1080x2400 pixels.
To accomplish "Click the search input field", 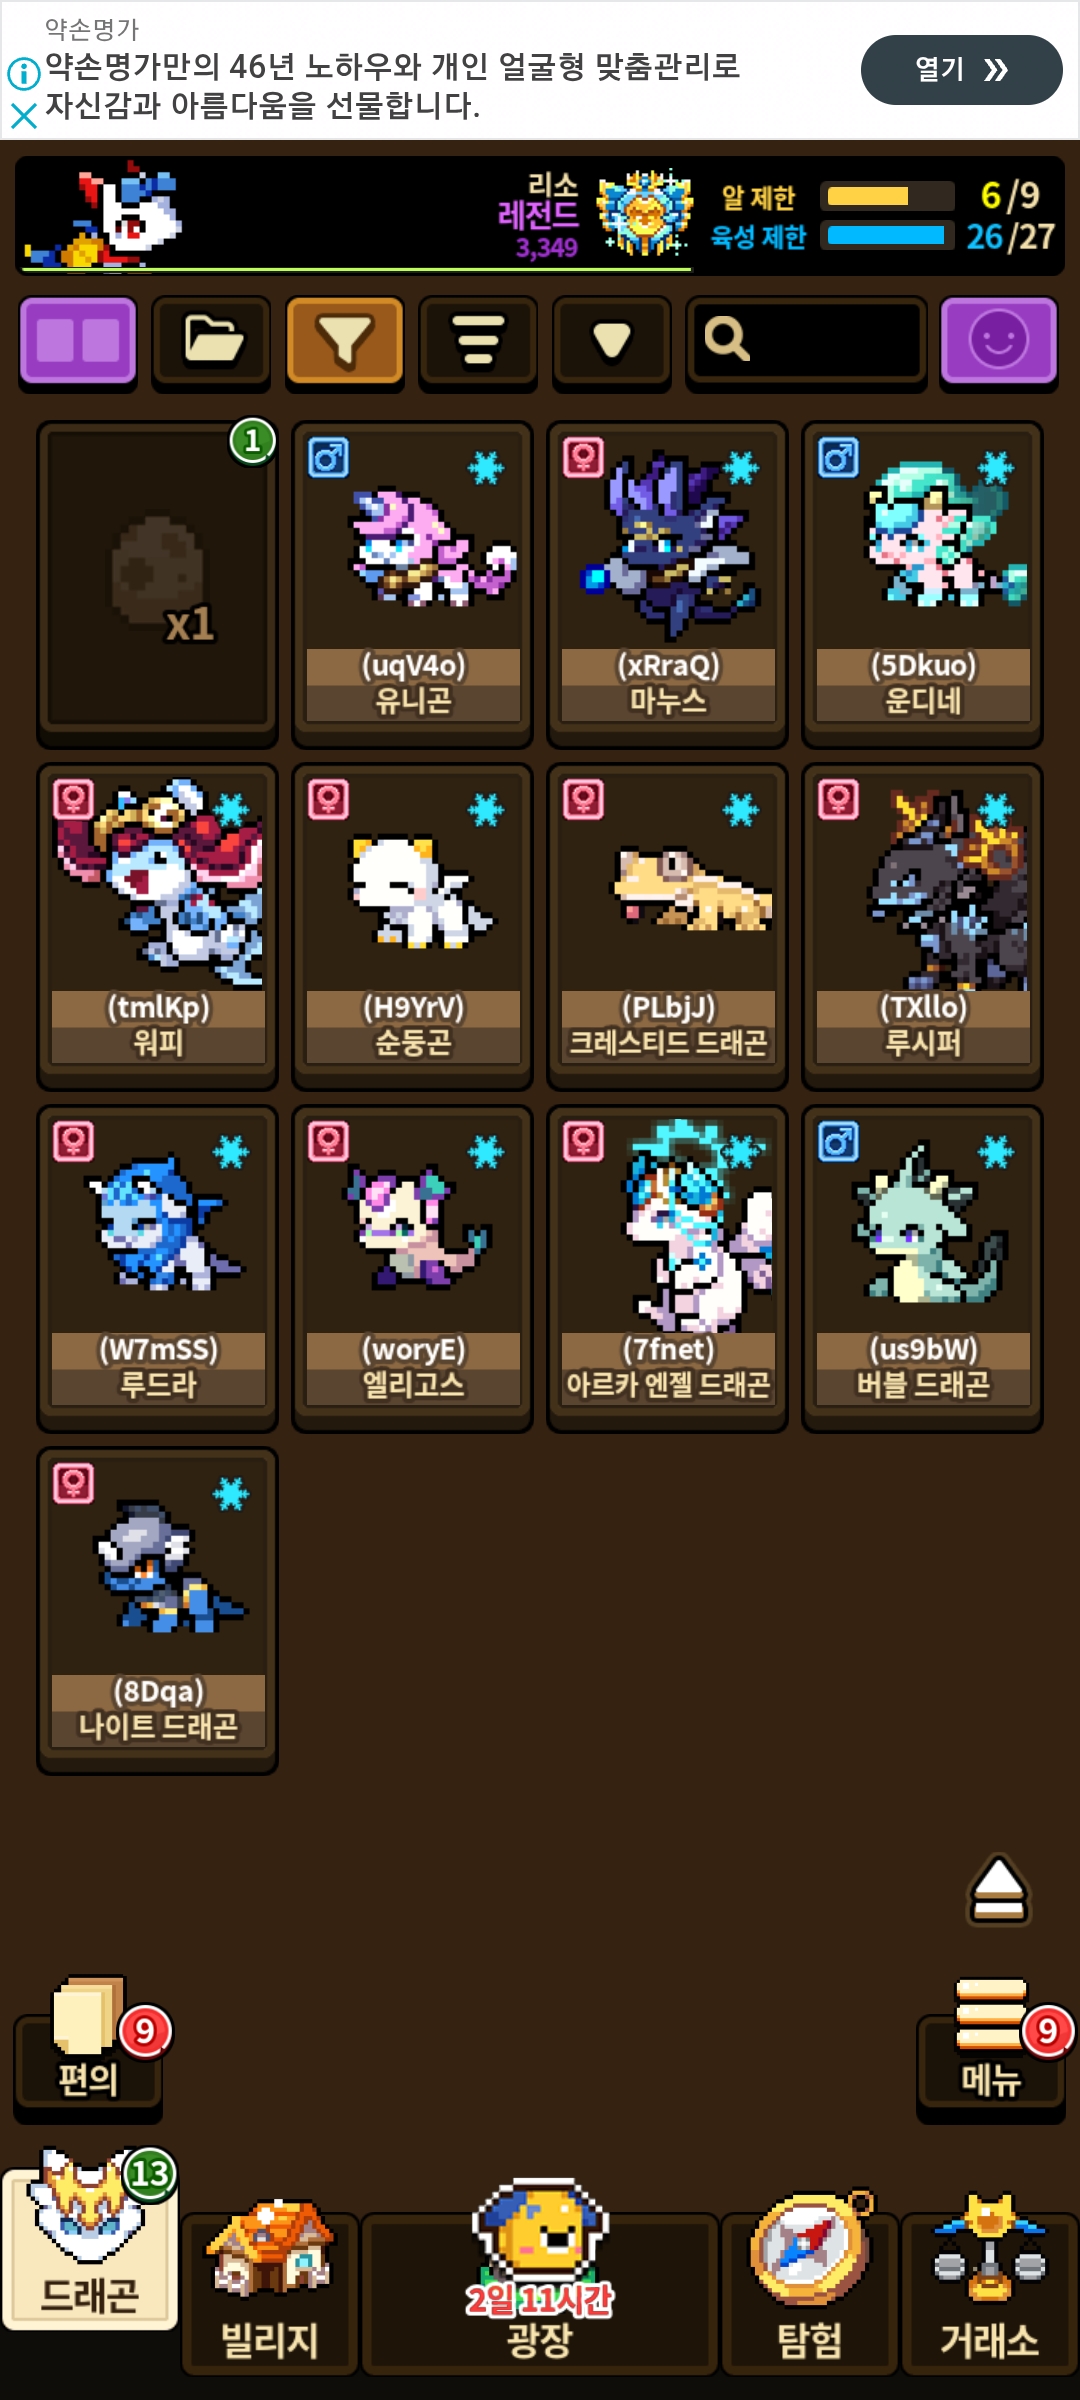I will [806, 340].
